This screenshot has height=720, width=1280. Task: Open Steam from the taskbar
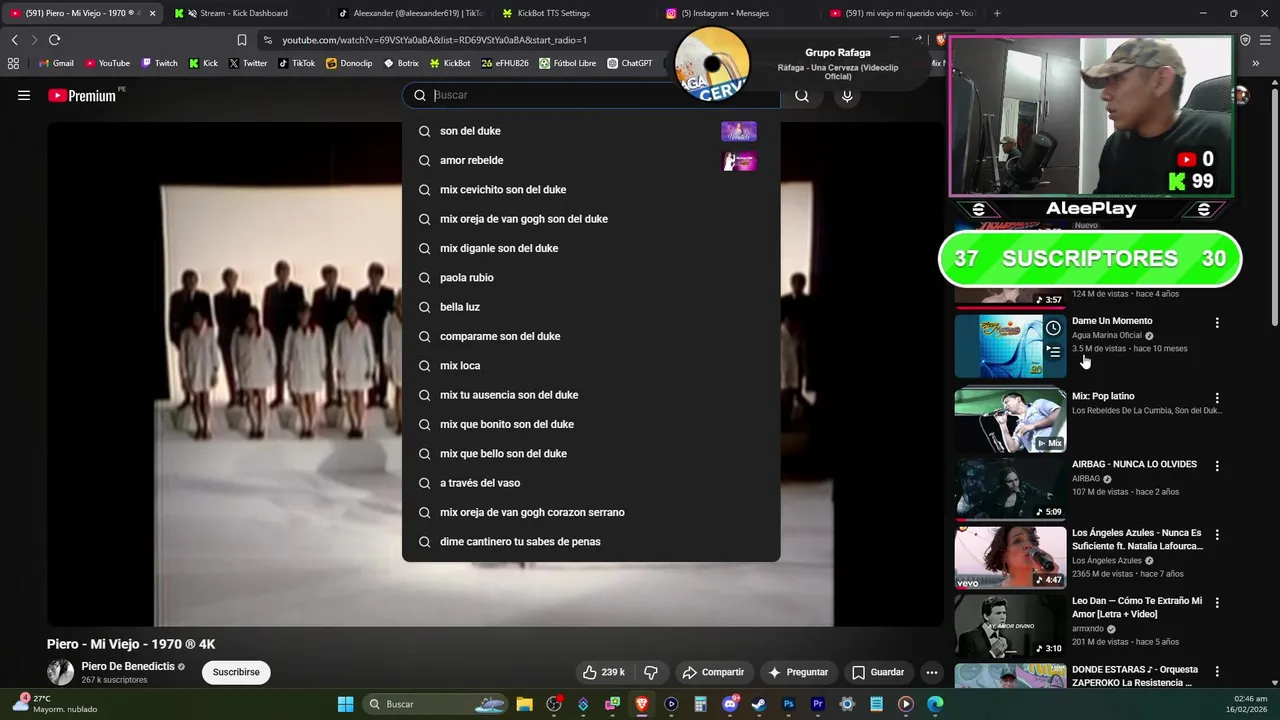click(759, 704)
